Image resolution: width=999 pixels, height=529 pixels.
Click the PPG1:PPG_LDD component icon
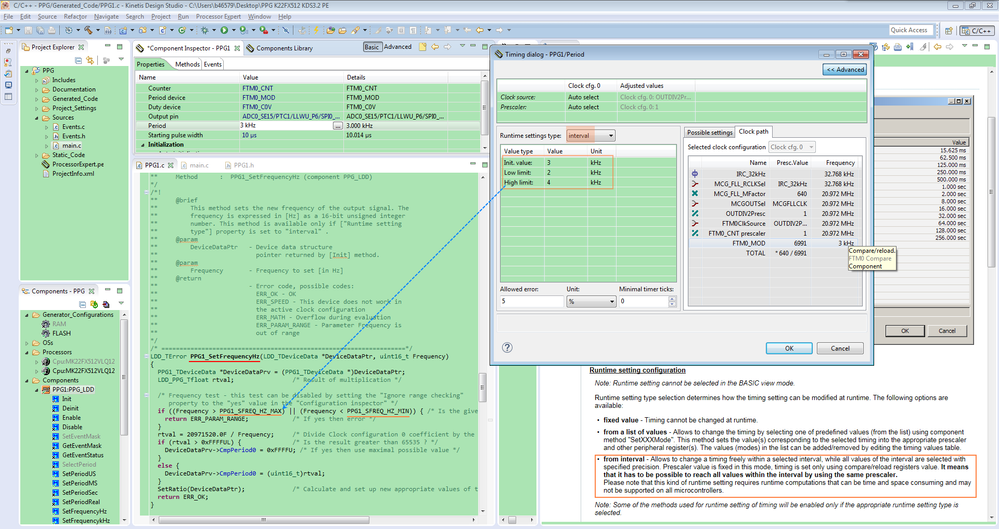click(x=46, y=389)
